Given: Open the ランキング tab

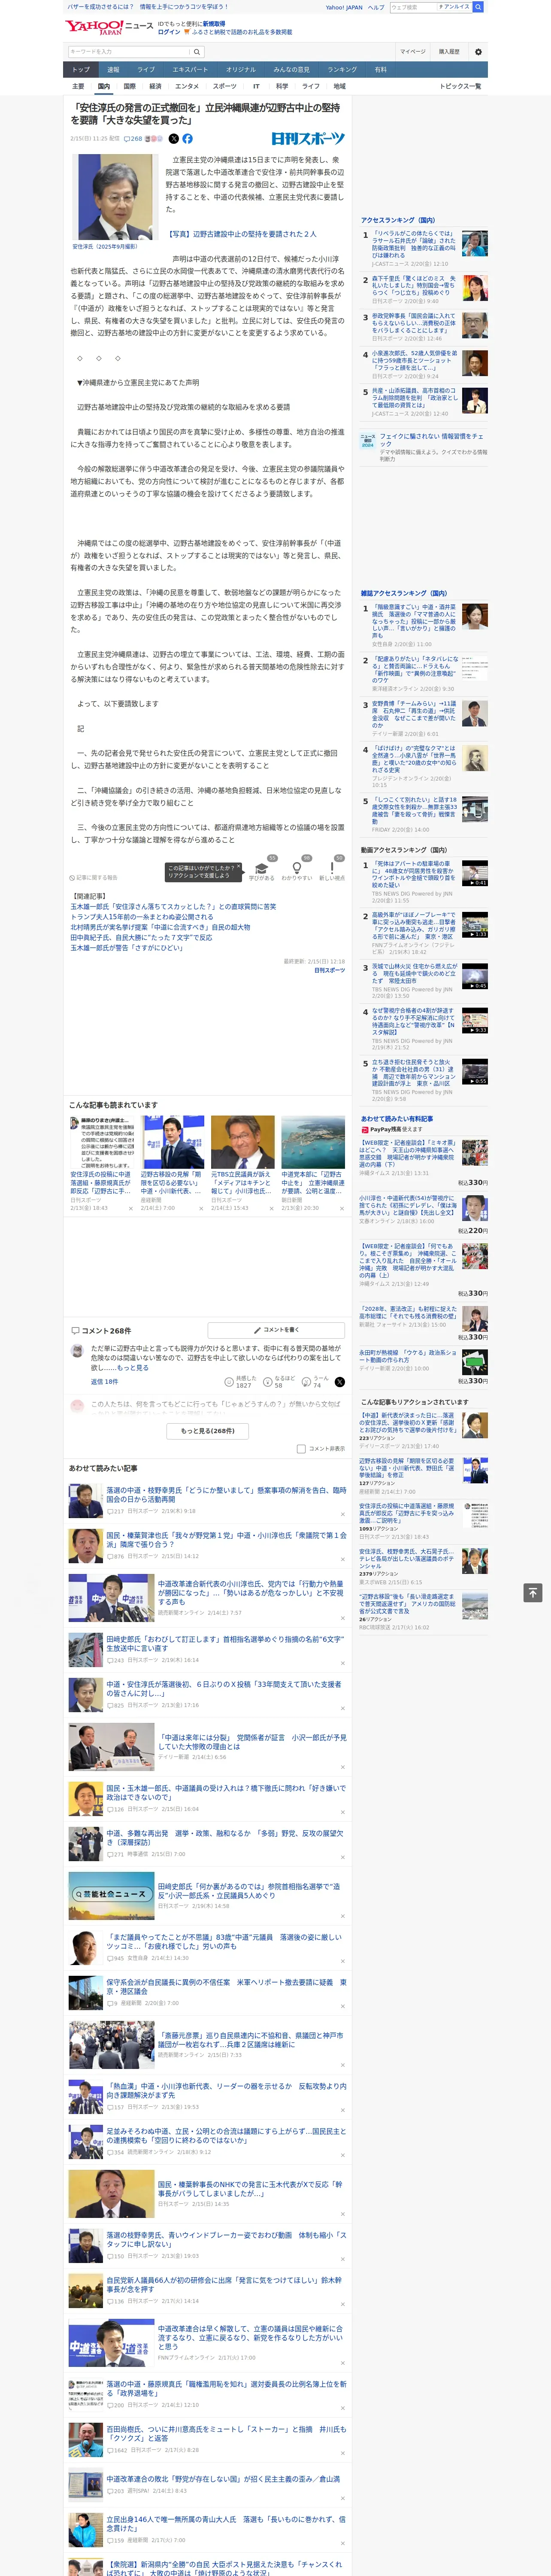Looking at the screenshot, I should [342, 70].
